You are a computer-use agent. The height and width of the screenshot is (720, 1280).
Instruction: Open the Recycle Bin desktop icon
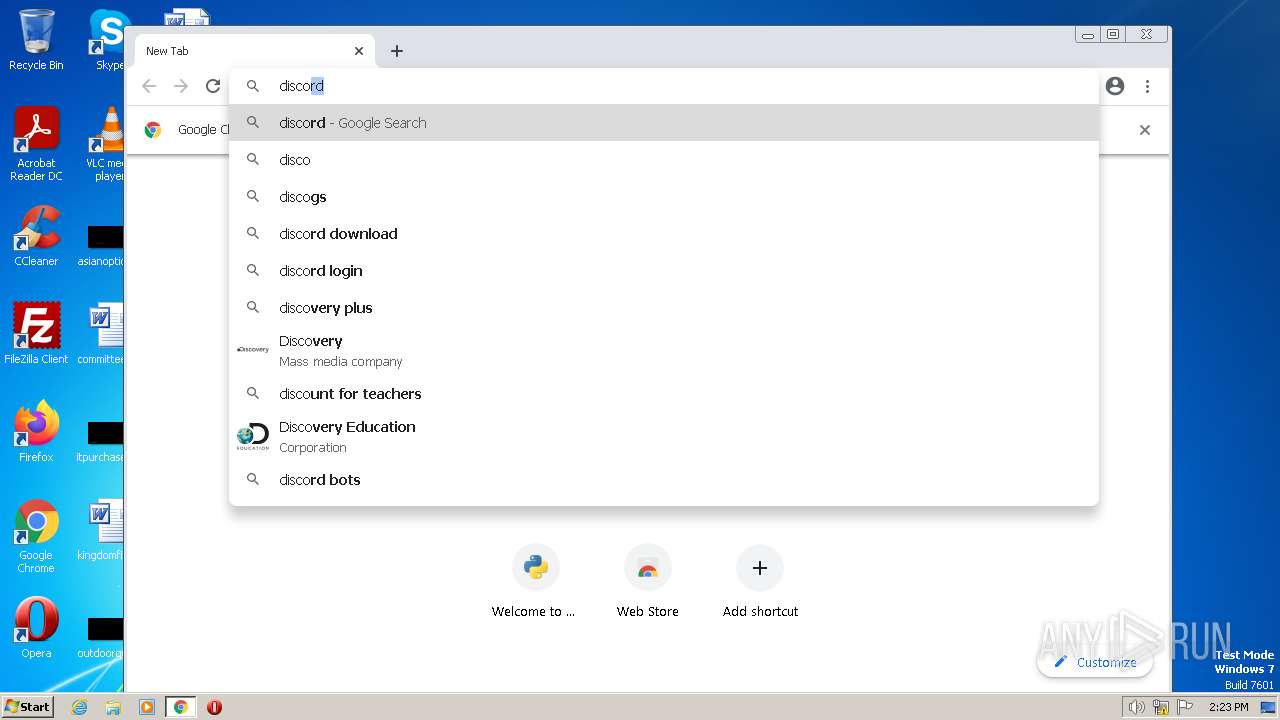[36, 40]
